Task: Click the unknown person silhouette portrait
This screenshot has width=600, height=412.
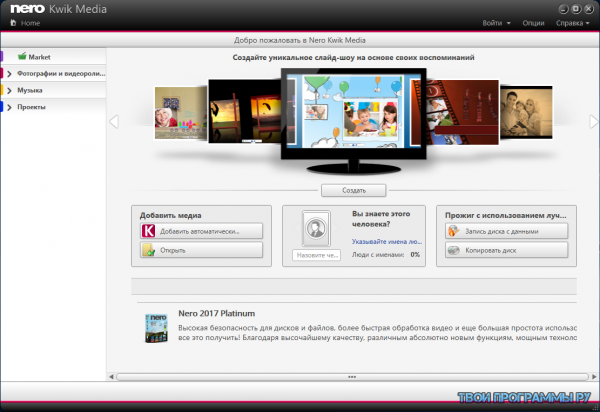Action: [x=316, y=228]
